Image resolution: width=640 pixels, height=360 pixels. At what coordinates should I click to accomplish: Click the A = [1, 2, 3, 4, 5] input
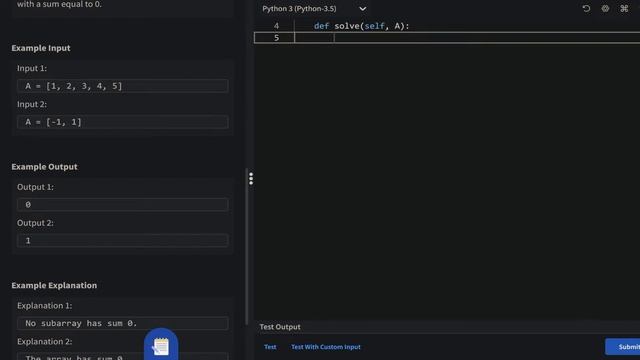tap(122, 86)
